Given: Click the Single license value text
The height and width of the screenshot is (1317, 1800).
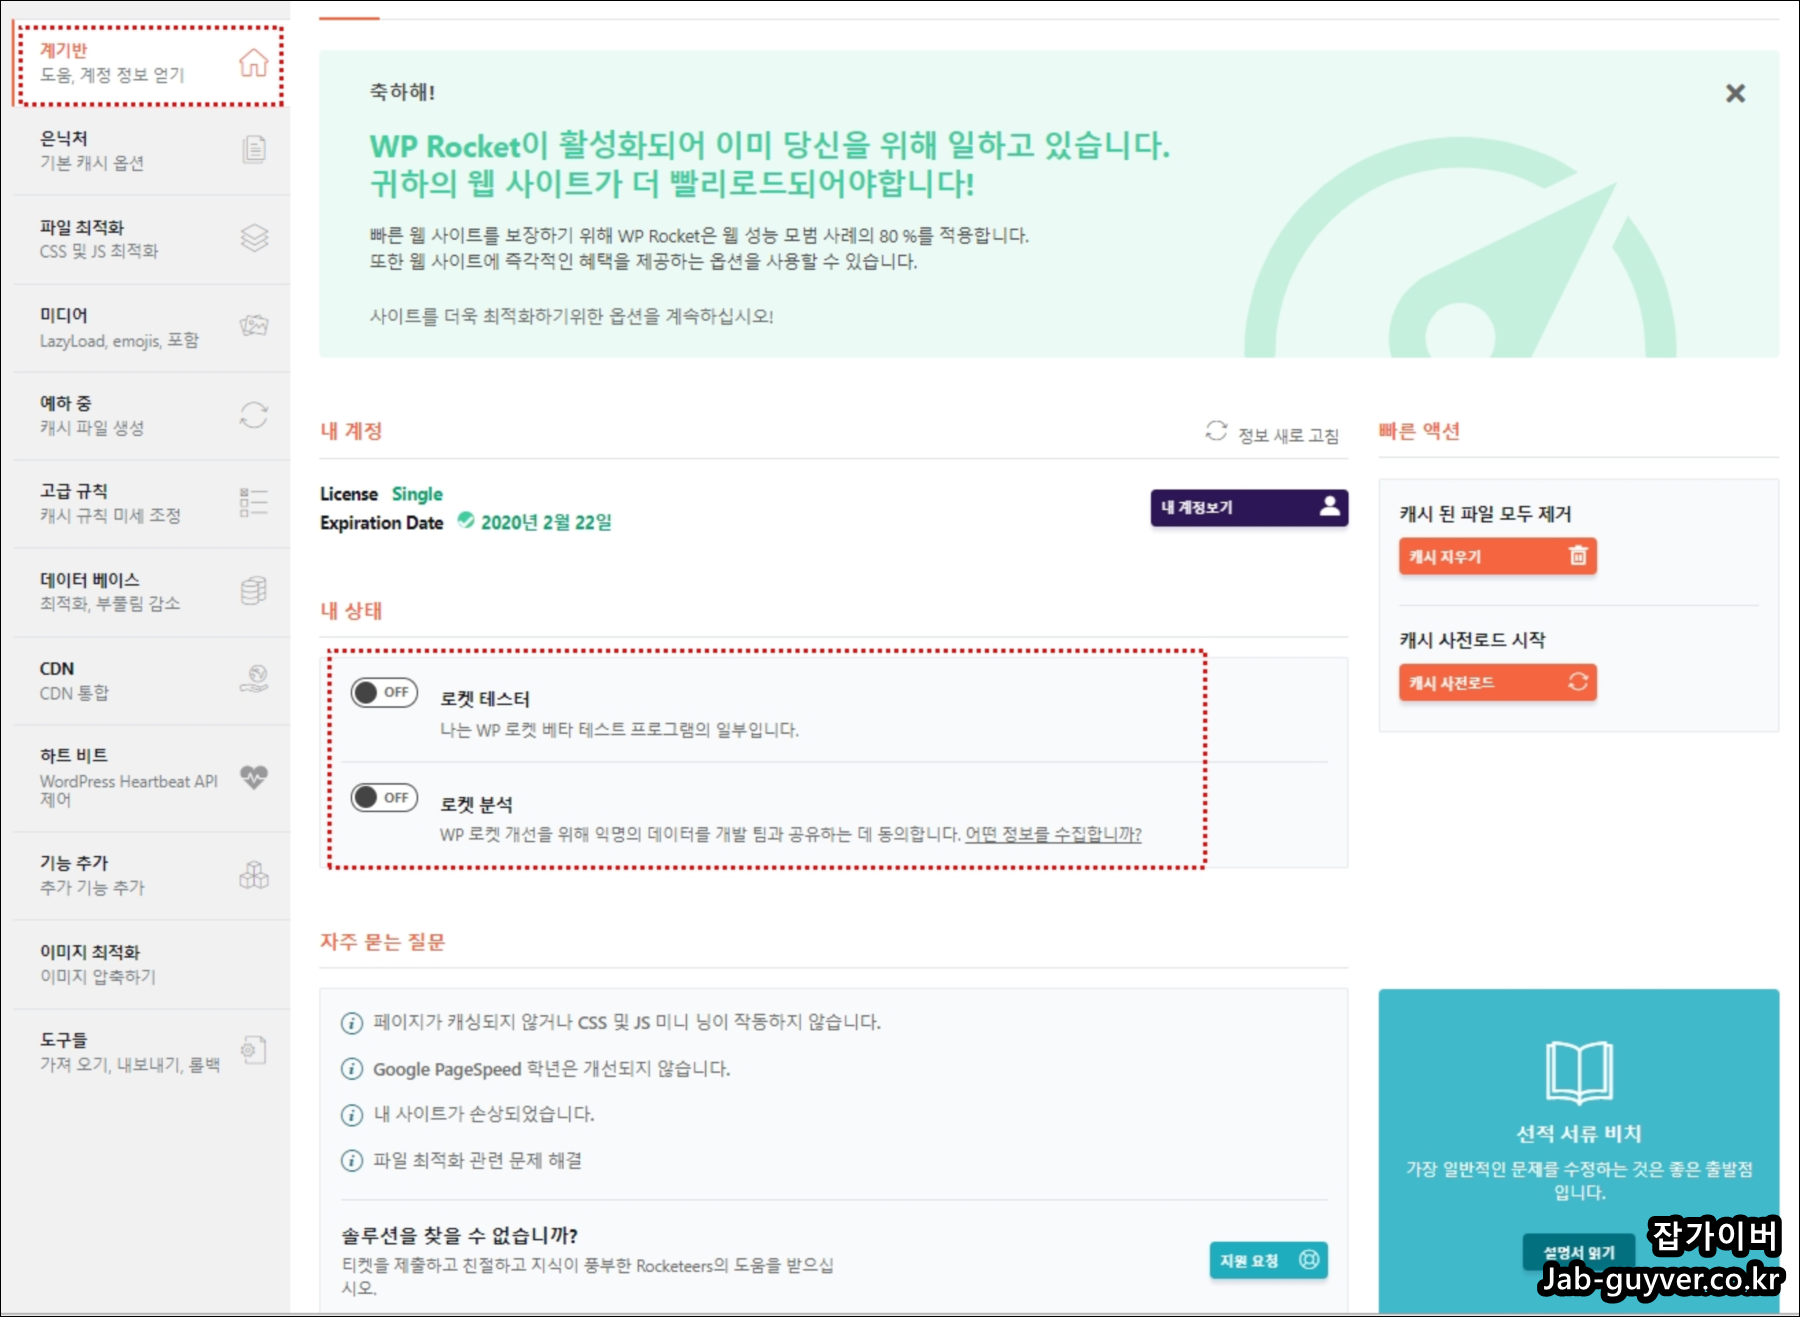Looking at the screenshot, I should 417,494.
